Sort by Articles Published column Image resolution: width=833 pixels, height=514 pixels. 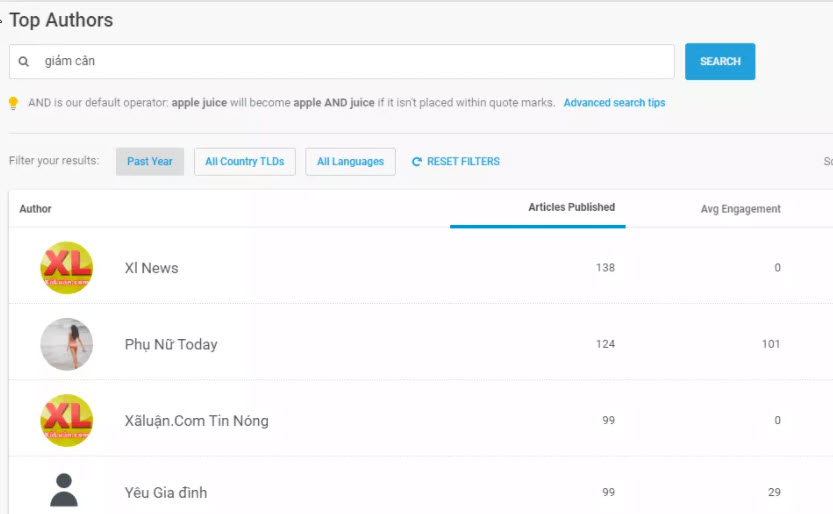571,208
